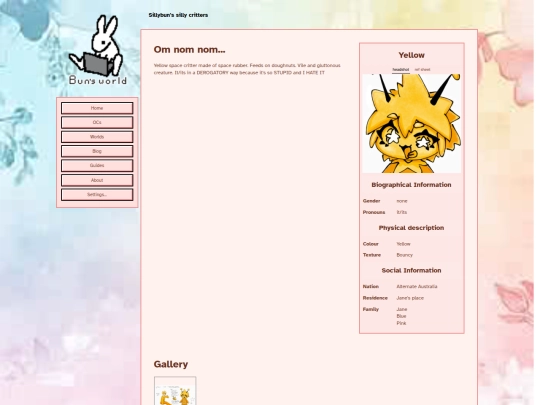The width and height of the screenshot is (540, 405).
Task: Click the Yellow space critter description paragraph
Action: pos(247,69)
